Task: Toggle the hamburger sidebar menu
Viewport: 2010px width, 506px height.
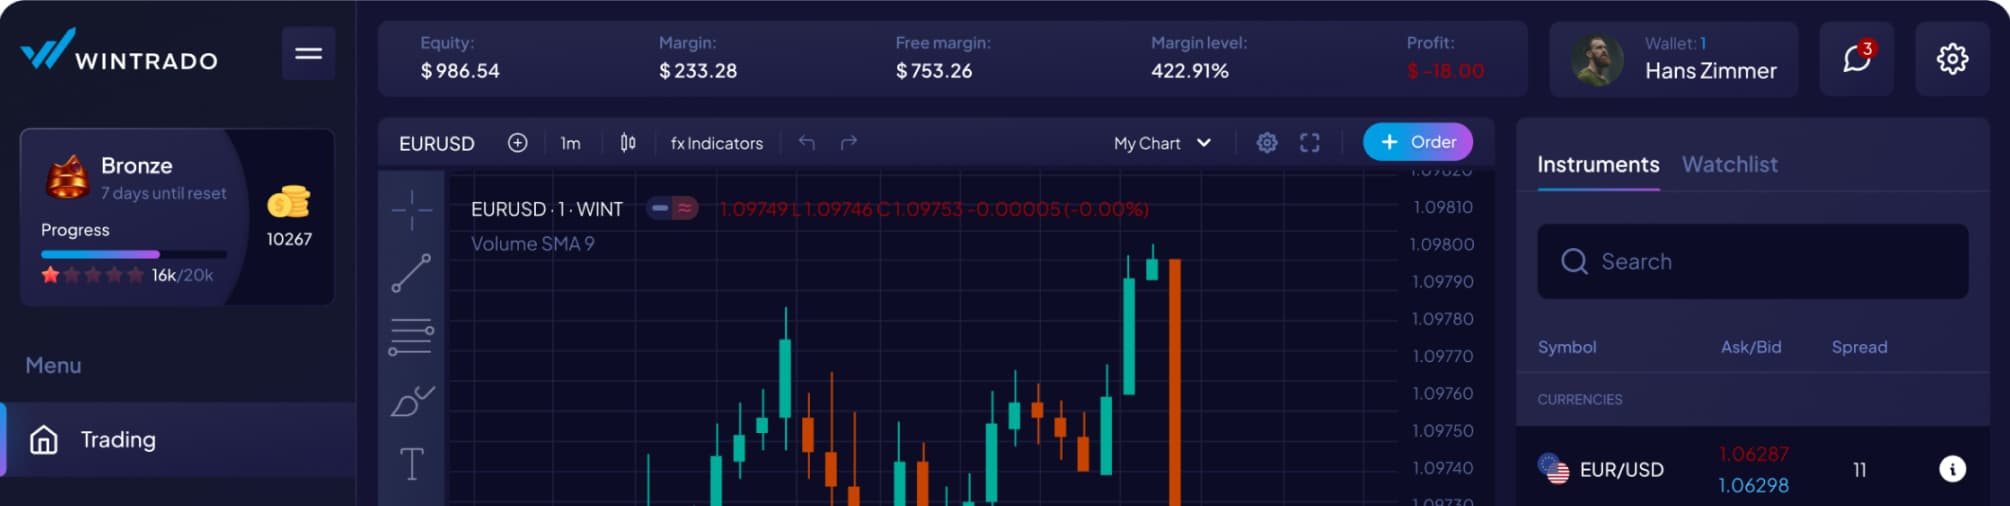Action: point(308,53)
